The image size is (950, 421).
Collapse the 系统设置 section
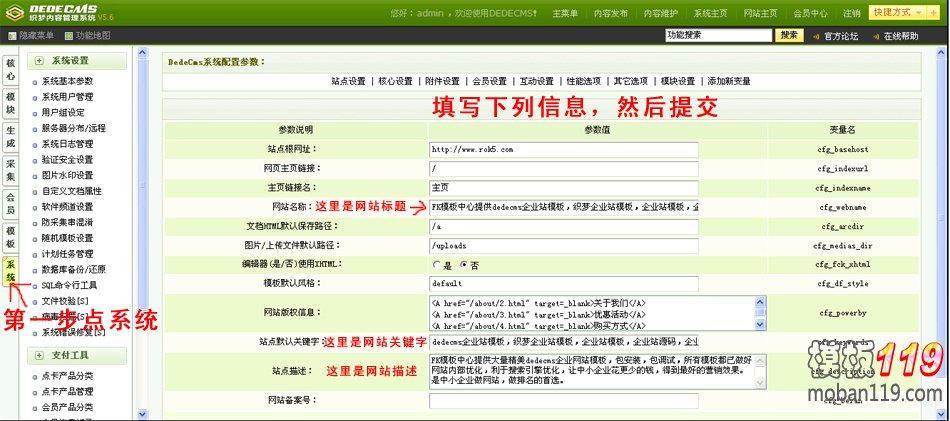[40, 61]
